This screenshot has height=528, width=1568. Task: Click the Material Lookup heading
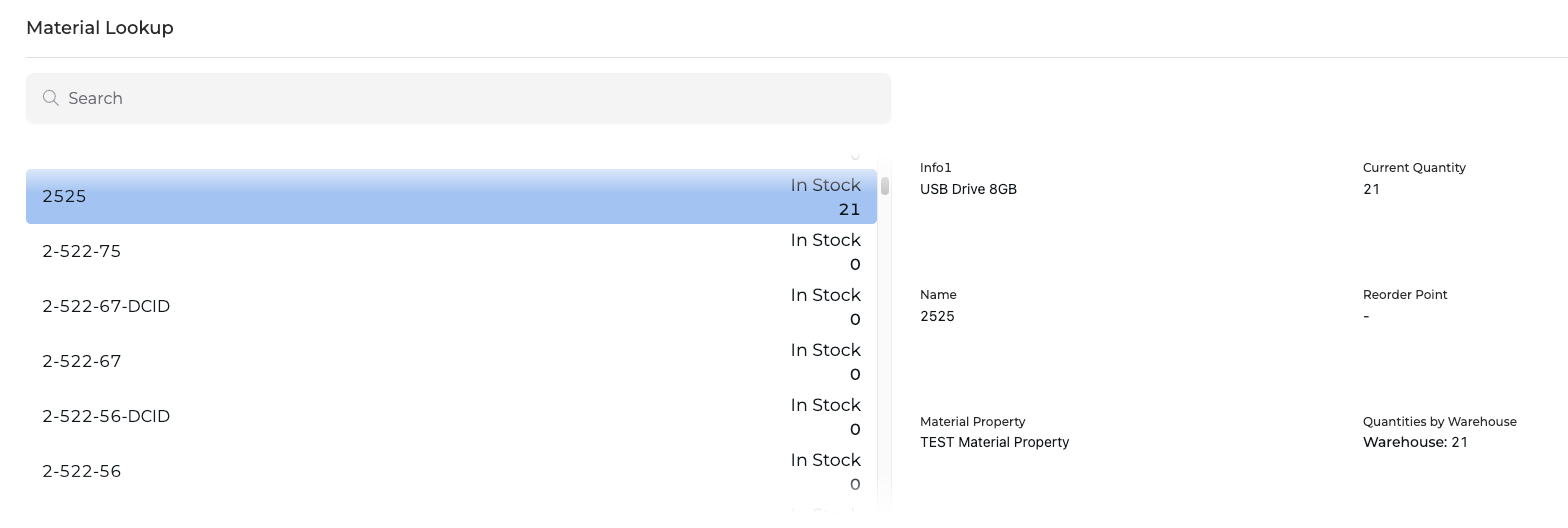click(x=100, y=28)
